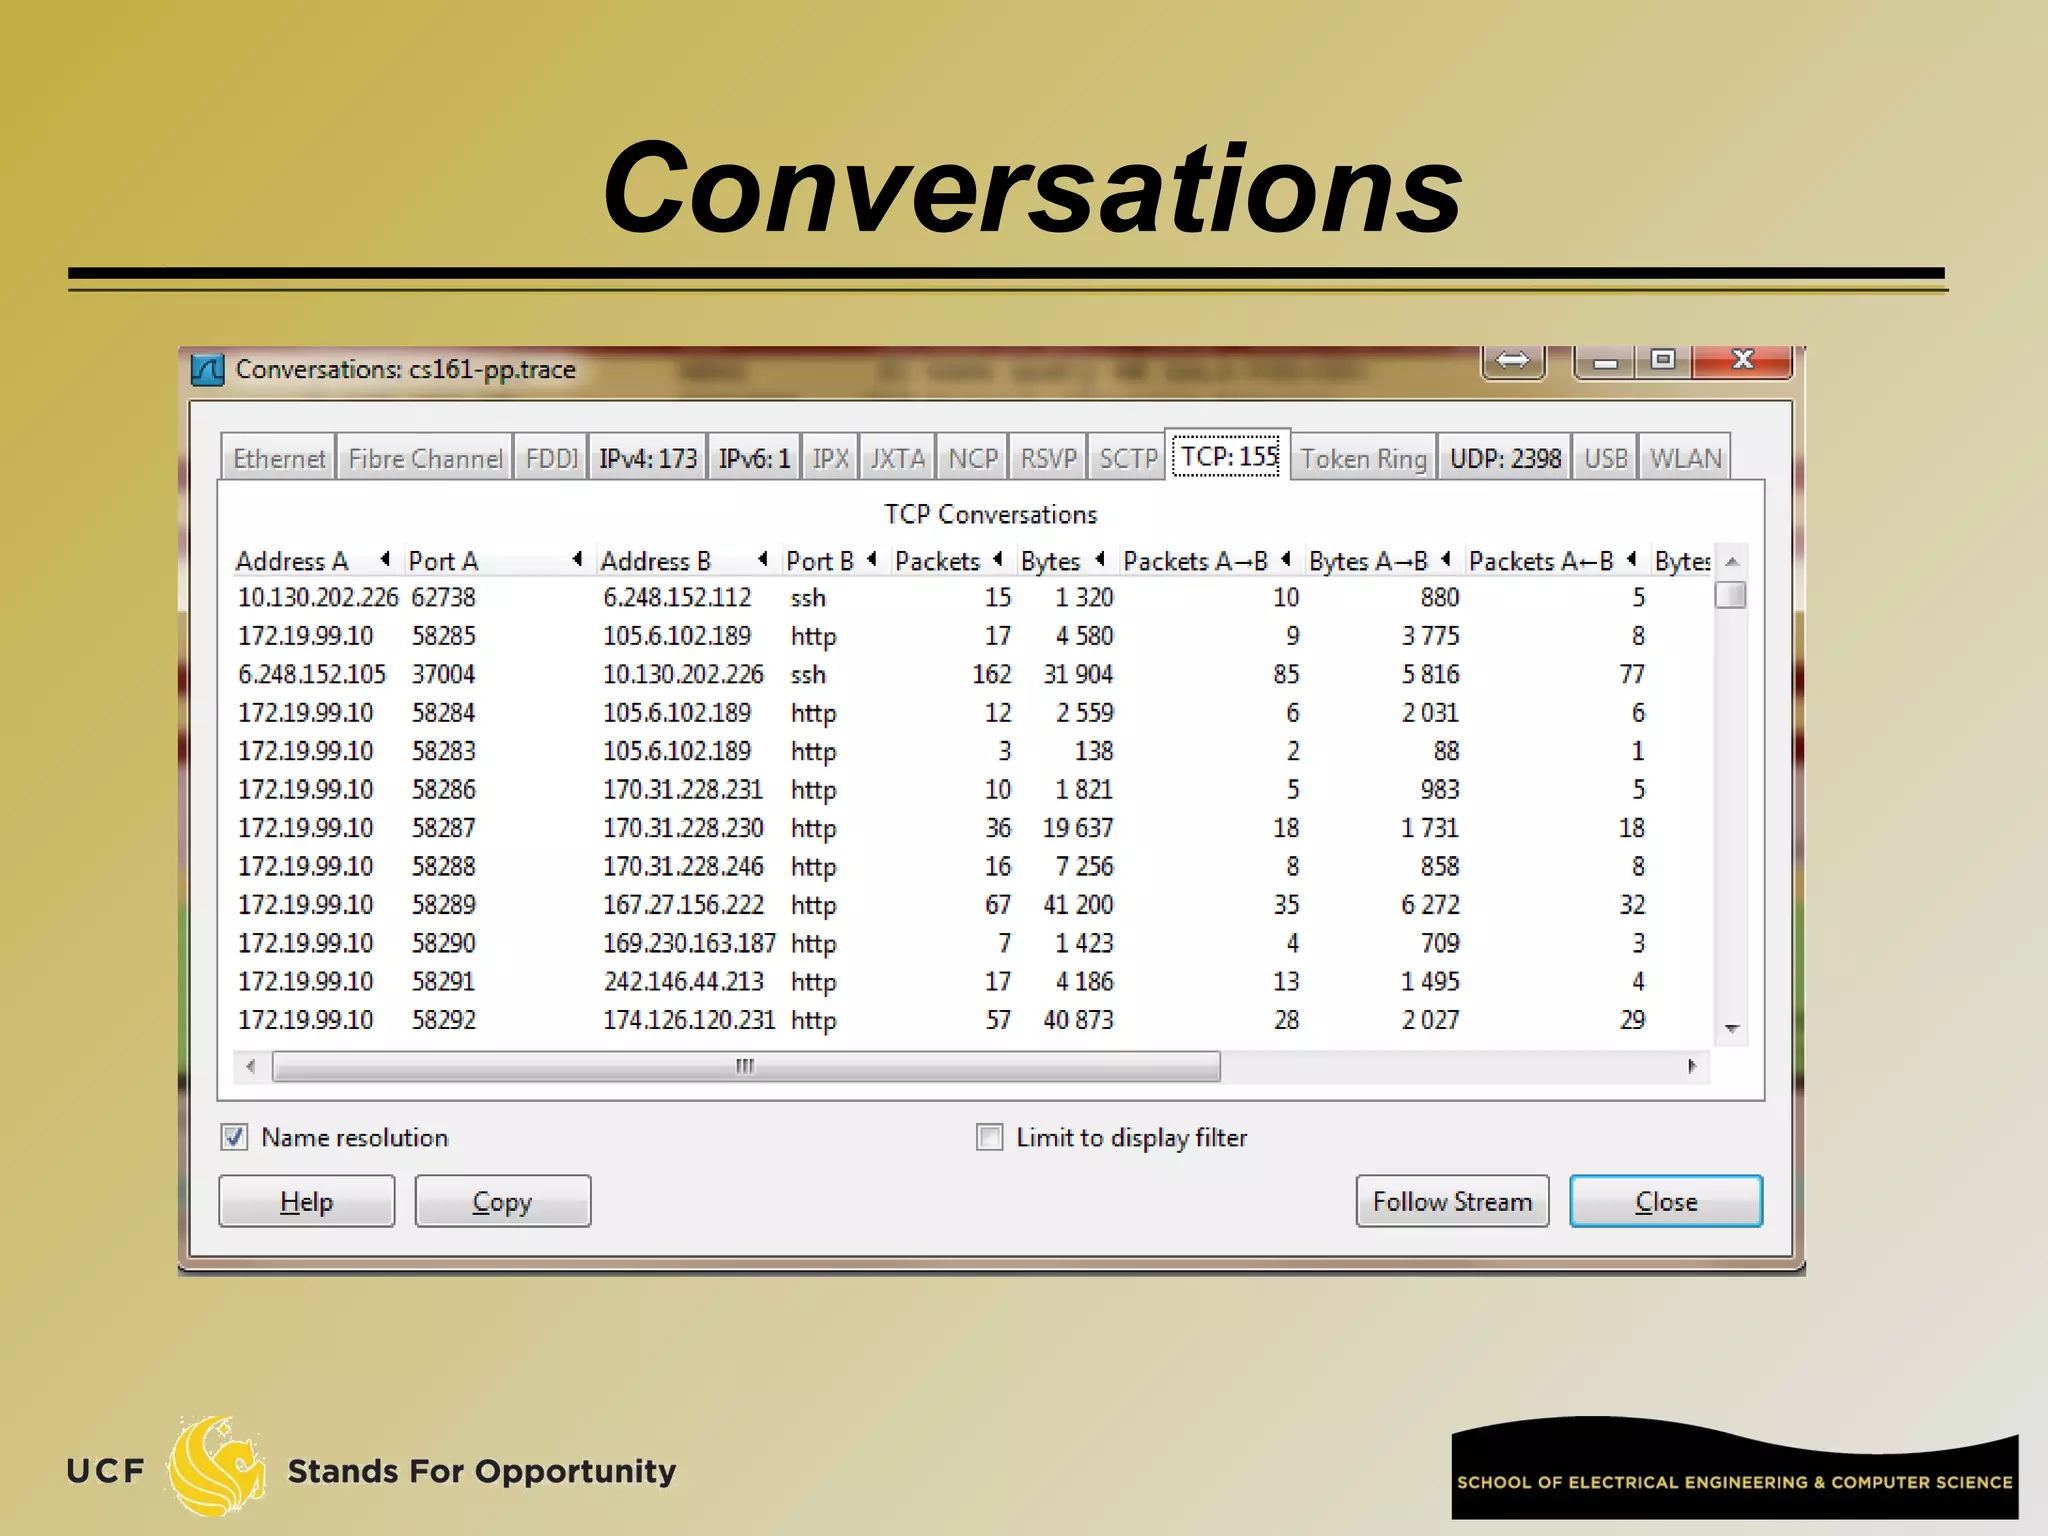Sort by Packets column arrow
2048x1536 pixels.
click(x=997, y=559)
